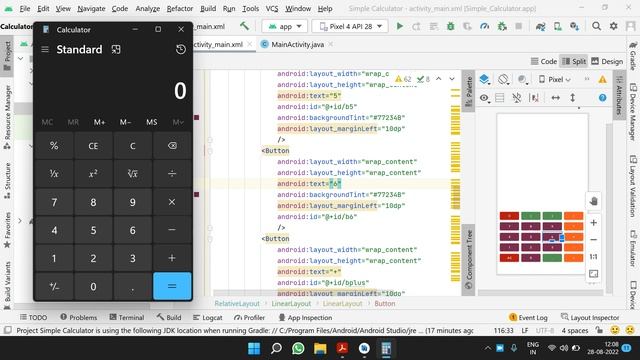Click color swatch beside first backgroundTint line

click(197, 118)
